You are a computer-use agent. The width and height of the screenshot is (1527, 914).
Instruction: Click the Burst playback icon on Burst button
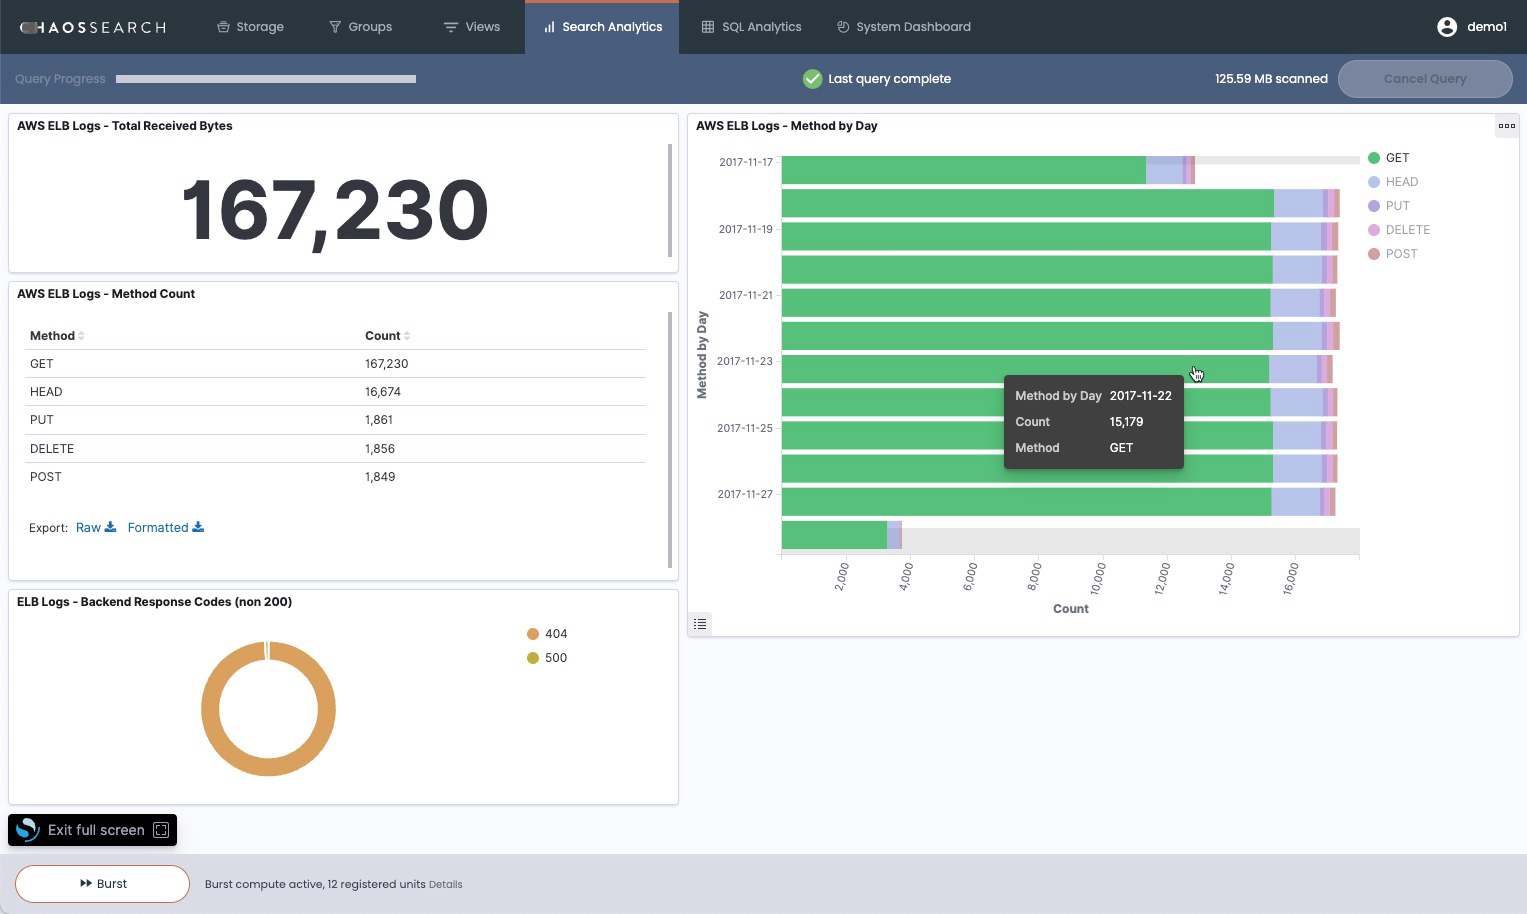point(86,883)
